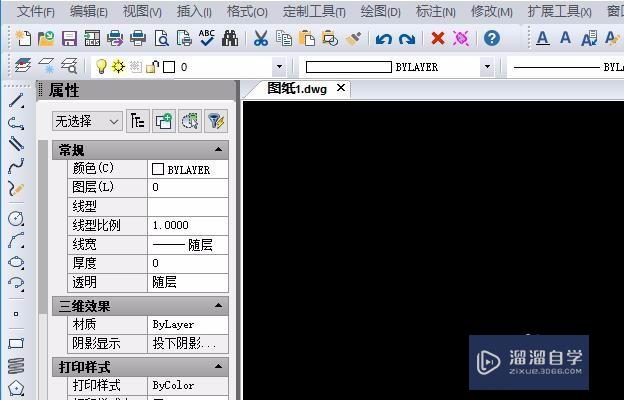Toggle the layer lock padlock icon

(151, 67)
